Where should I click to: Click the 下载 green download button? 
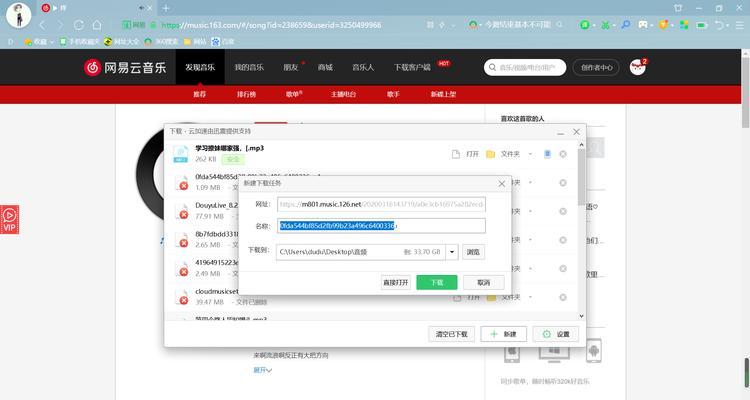pos(437,282)
